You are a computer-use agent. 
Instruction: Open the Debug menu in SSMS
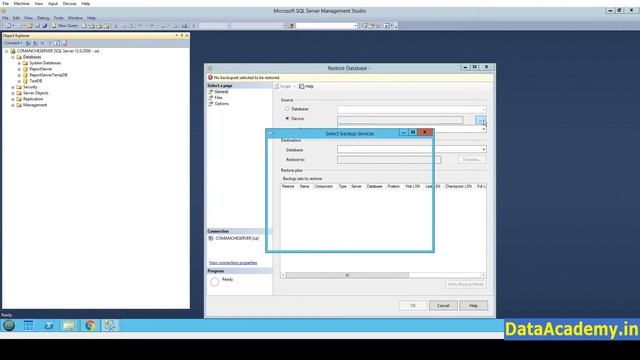pos(43,18)
